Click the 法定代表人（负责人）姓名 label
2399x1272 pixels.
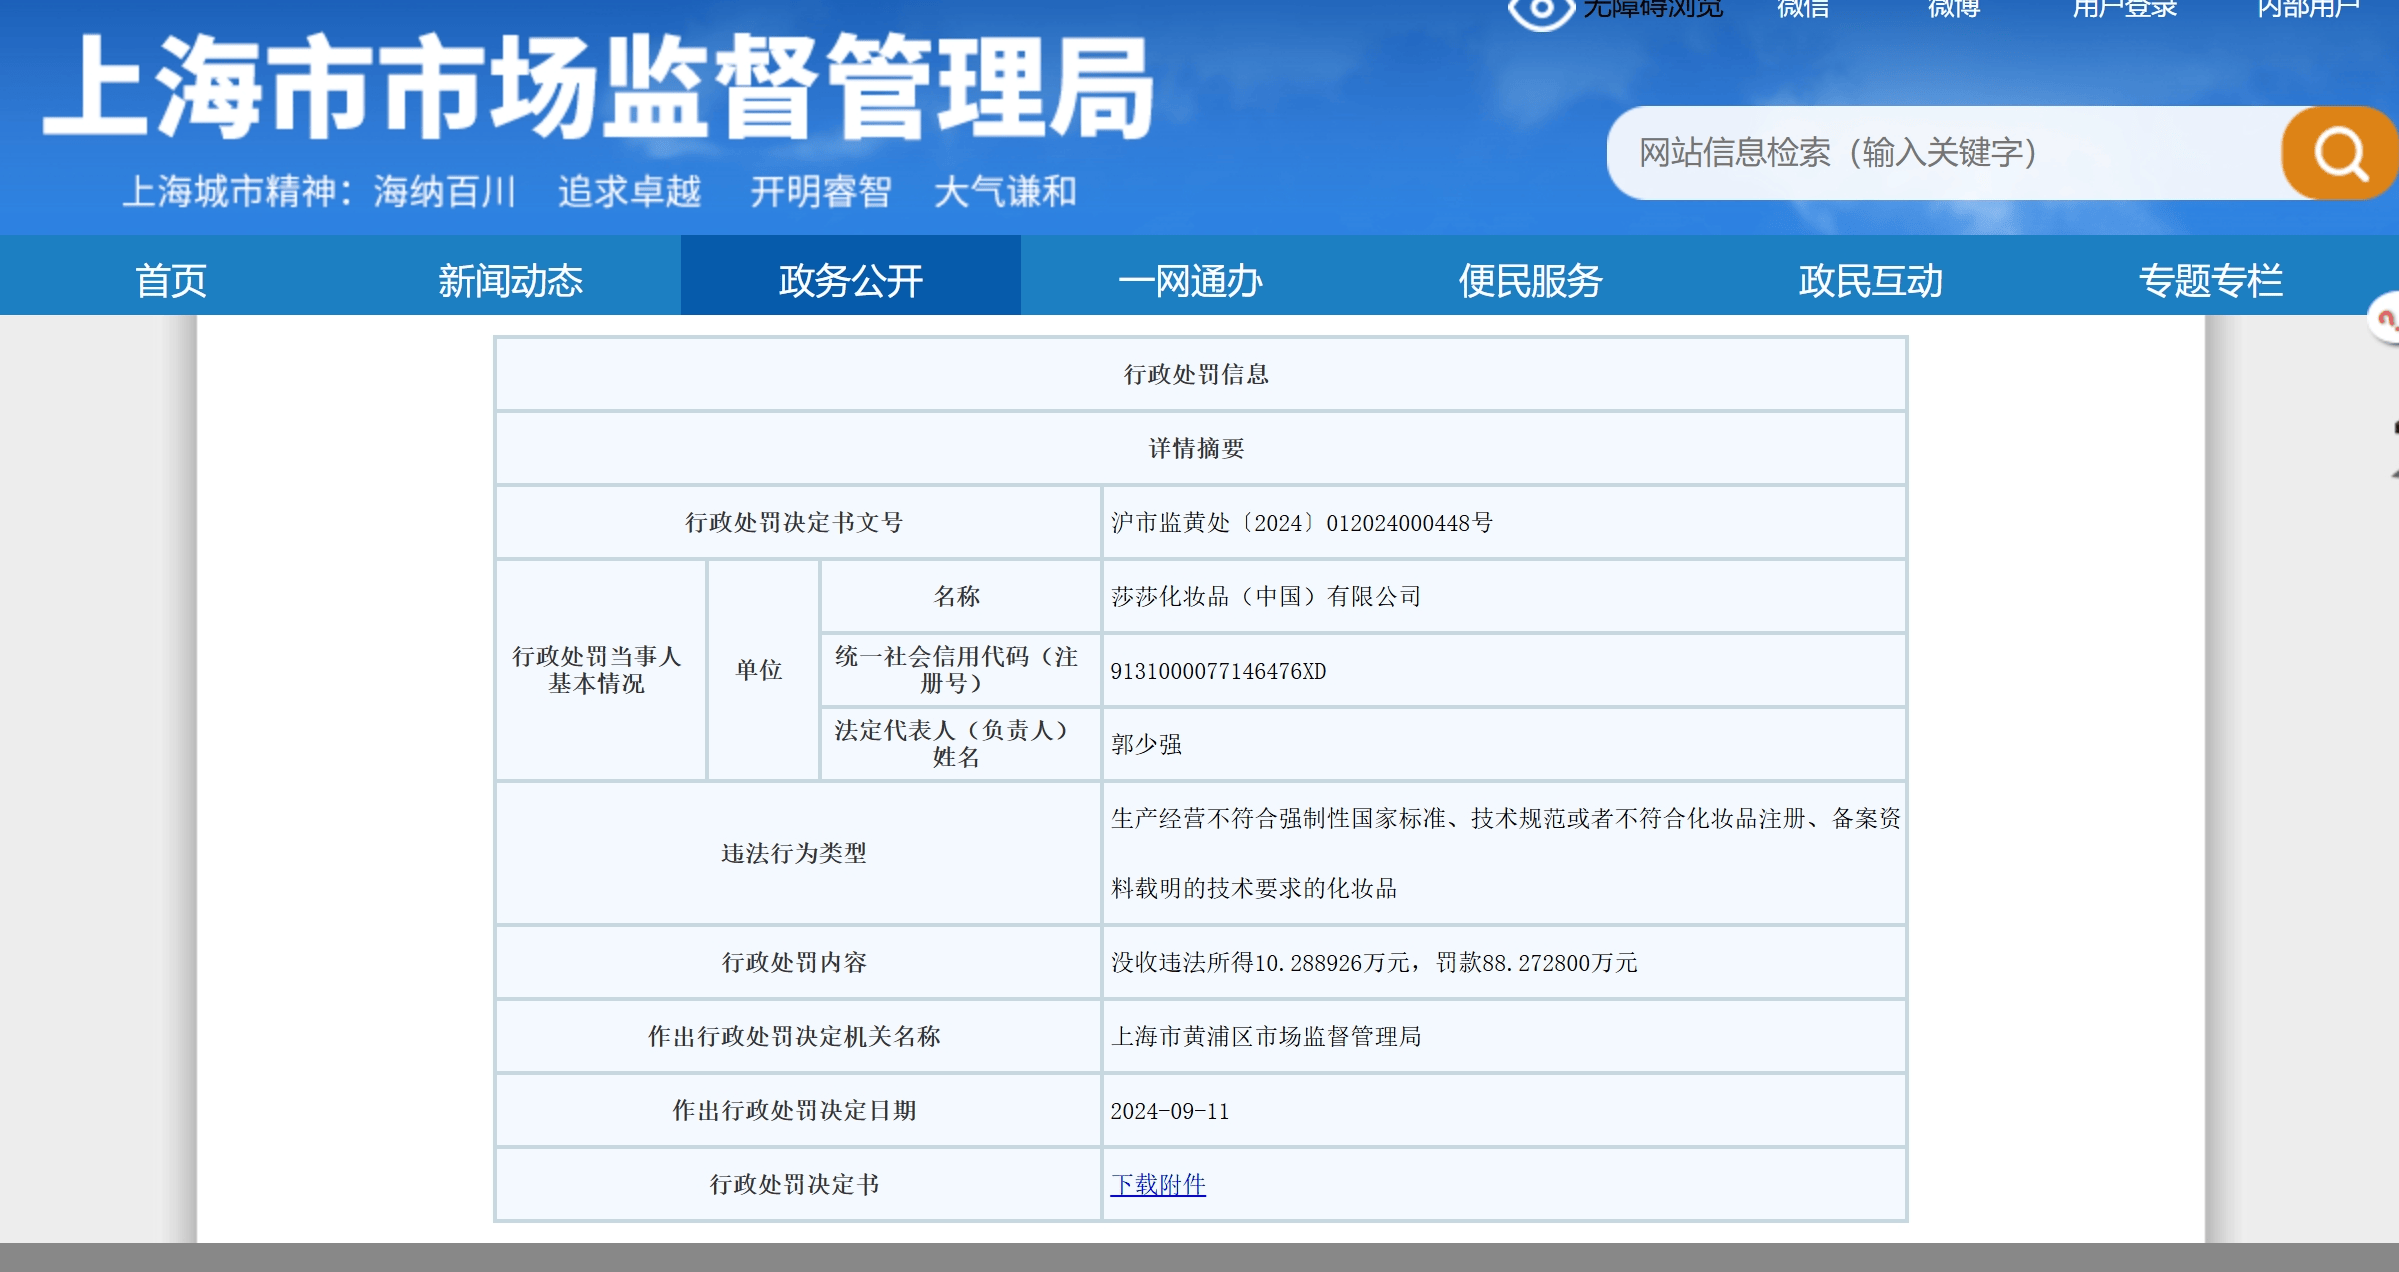(960, 744)
